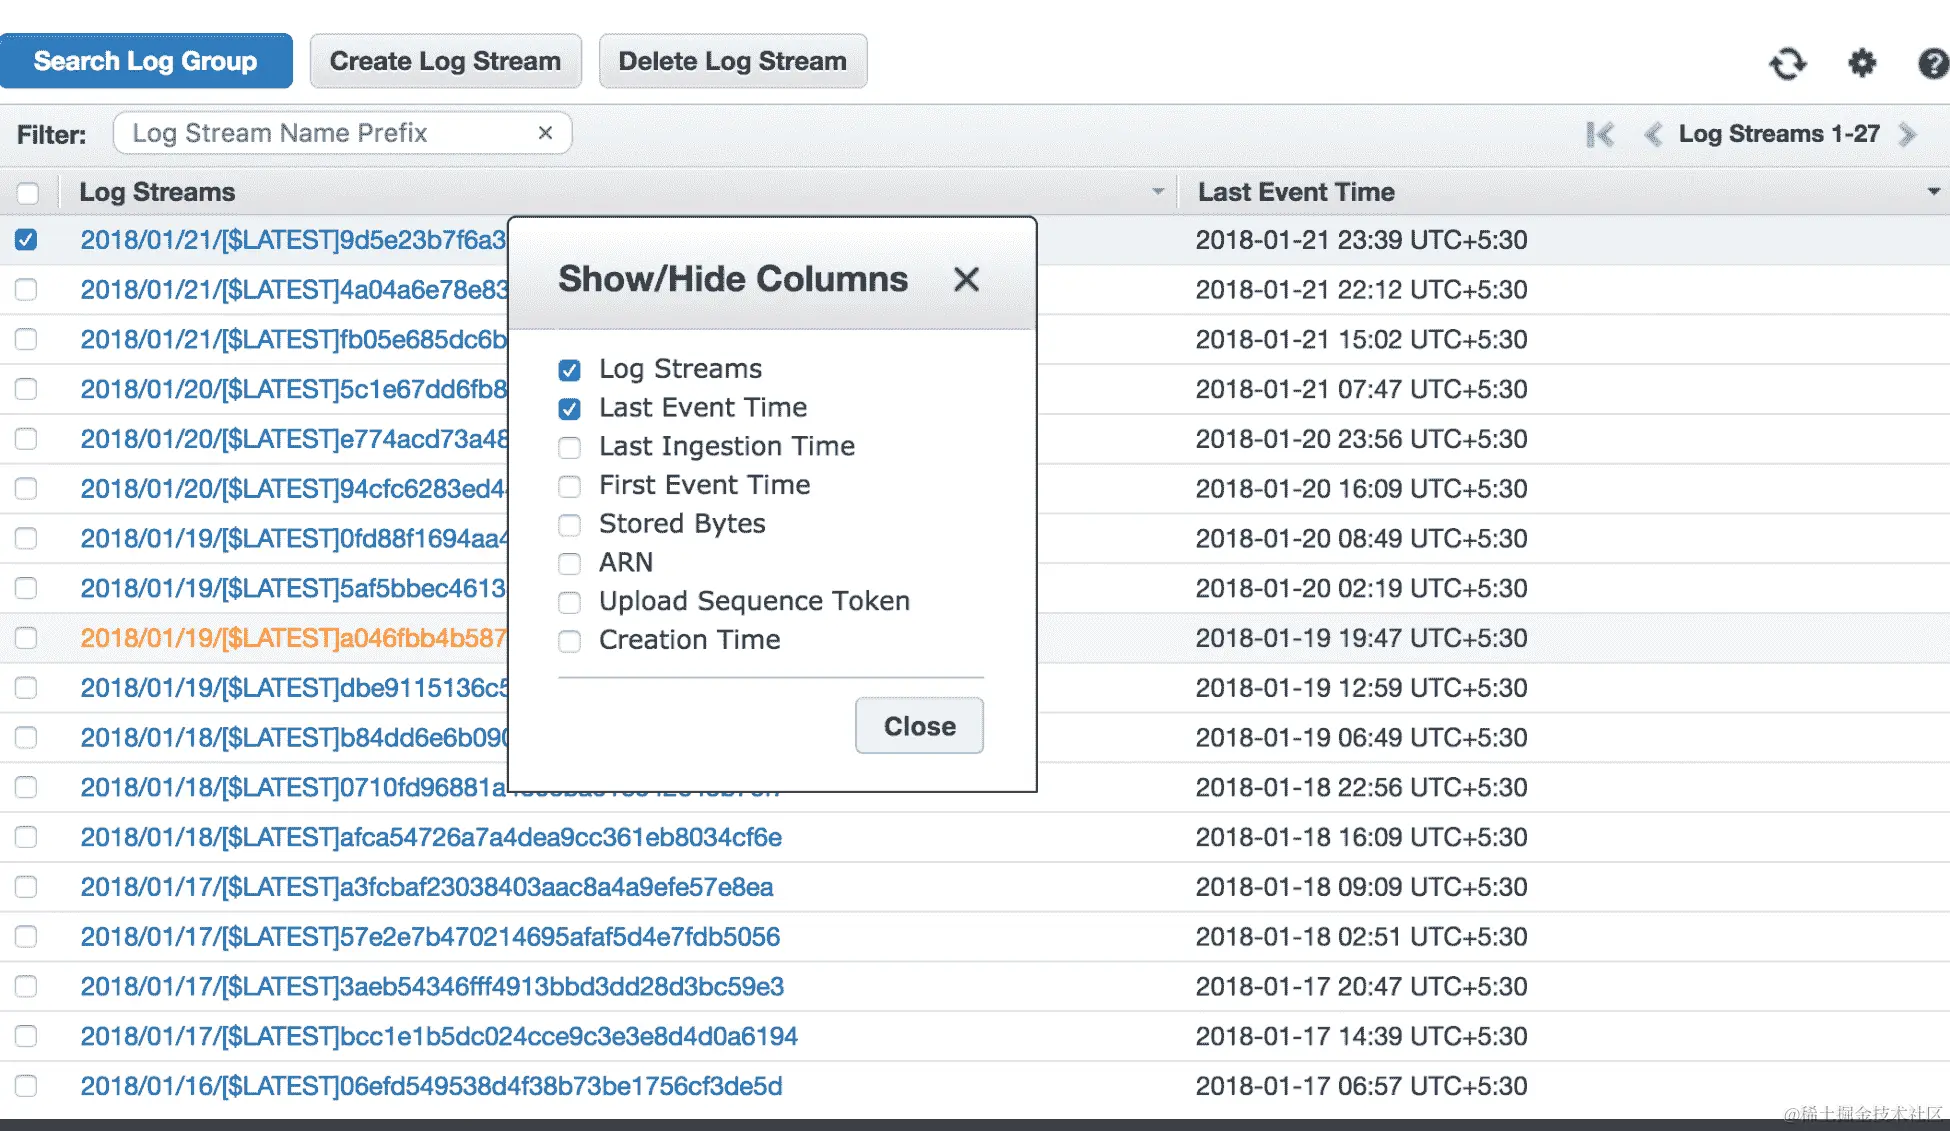Click the refresh icon in the toolbar
Screen dimensions: 1950x1131
coord(1787,64)
